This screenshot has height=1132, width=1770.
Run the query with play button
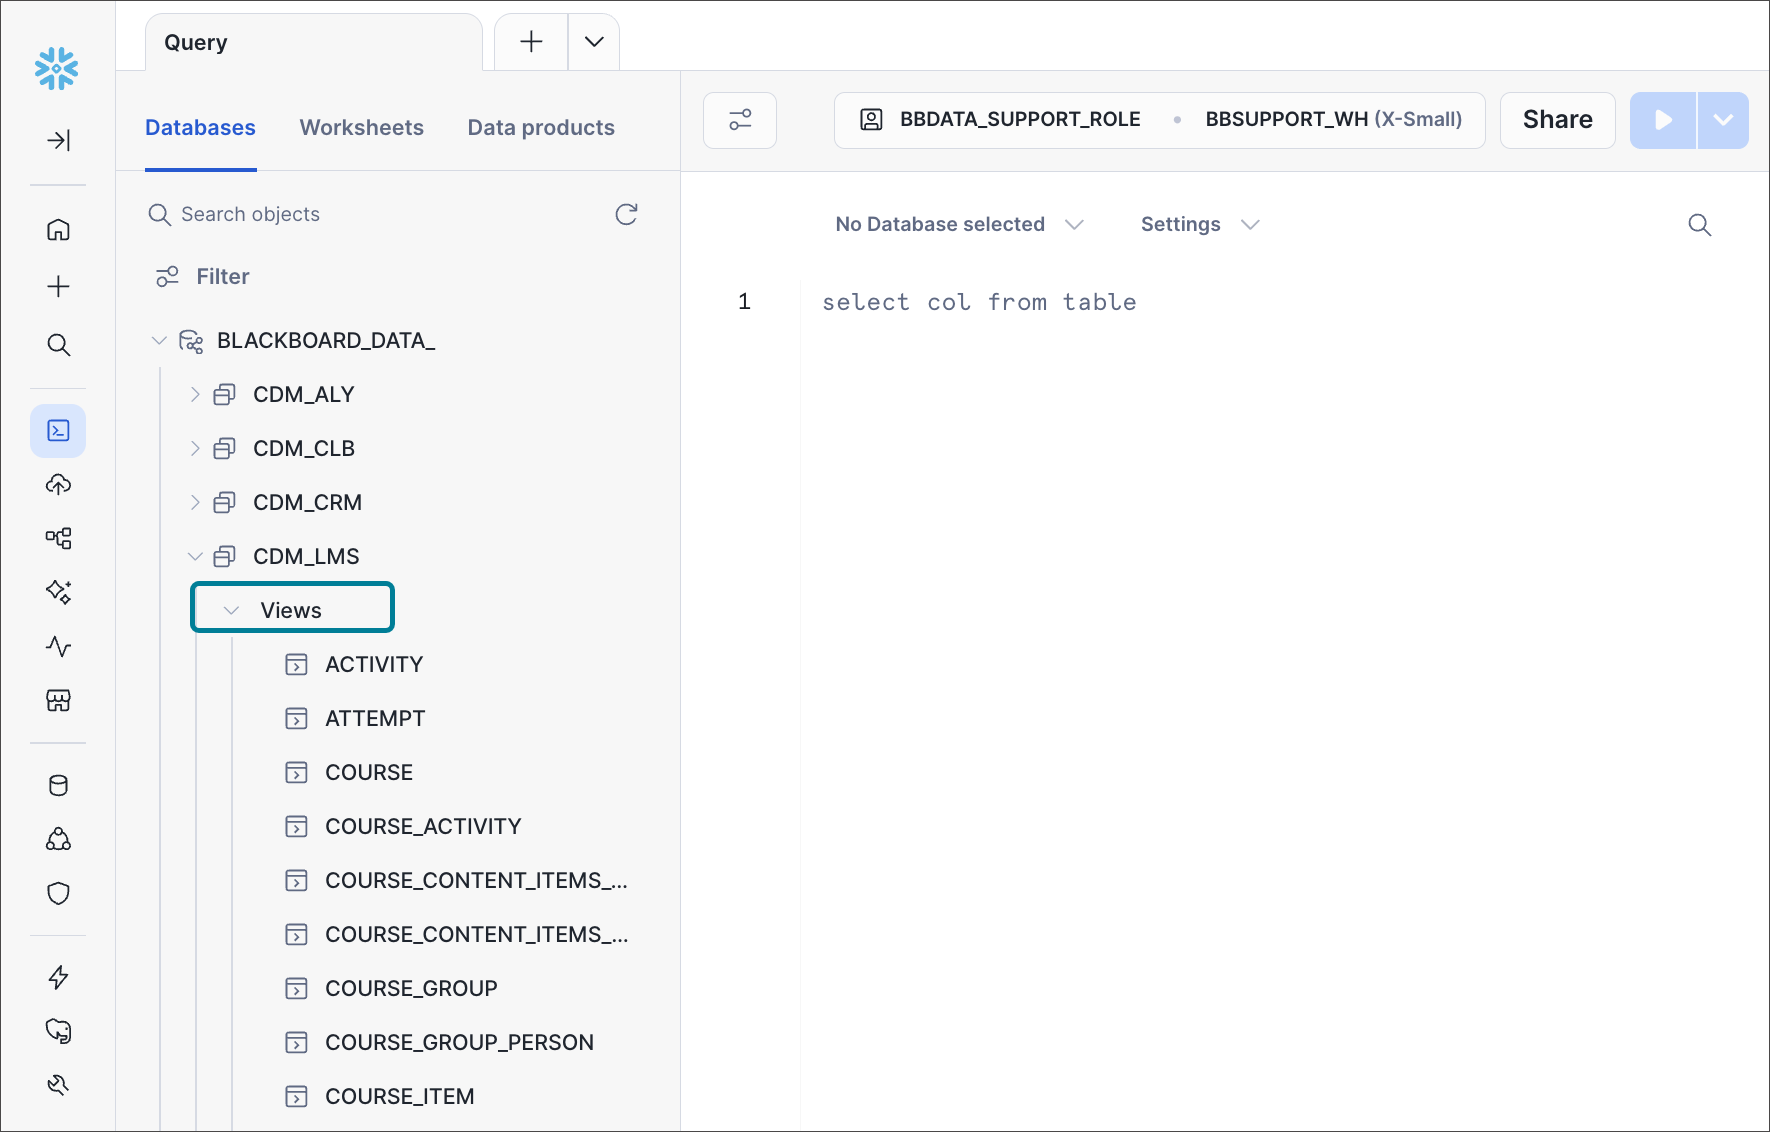(1662, 120)
